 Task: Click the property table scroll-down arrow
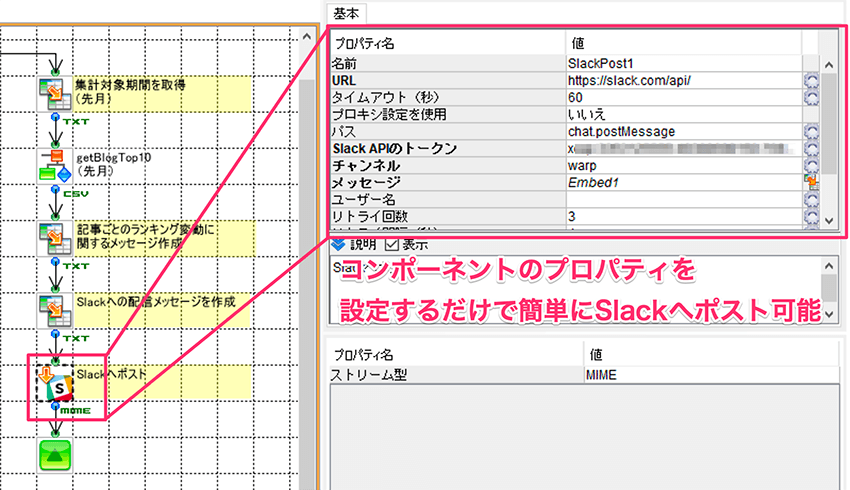coord(829,221)
